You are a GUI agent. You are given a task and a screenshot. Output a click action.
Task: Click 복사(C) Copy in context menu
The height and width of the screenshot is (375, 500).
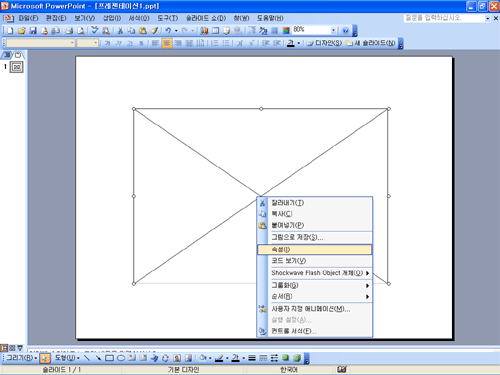click(315, 214)
